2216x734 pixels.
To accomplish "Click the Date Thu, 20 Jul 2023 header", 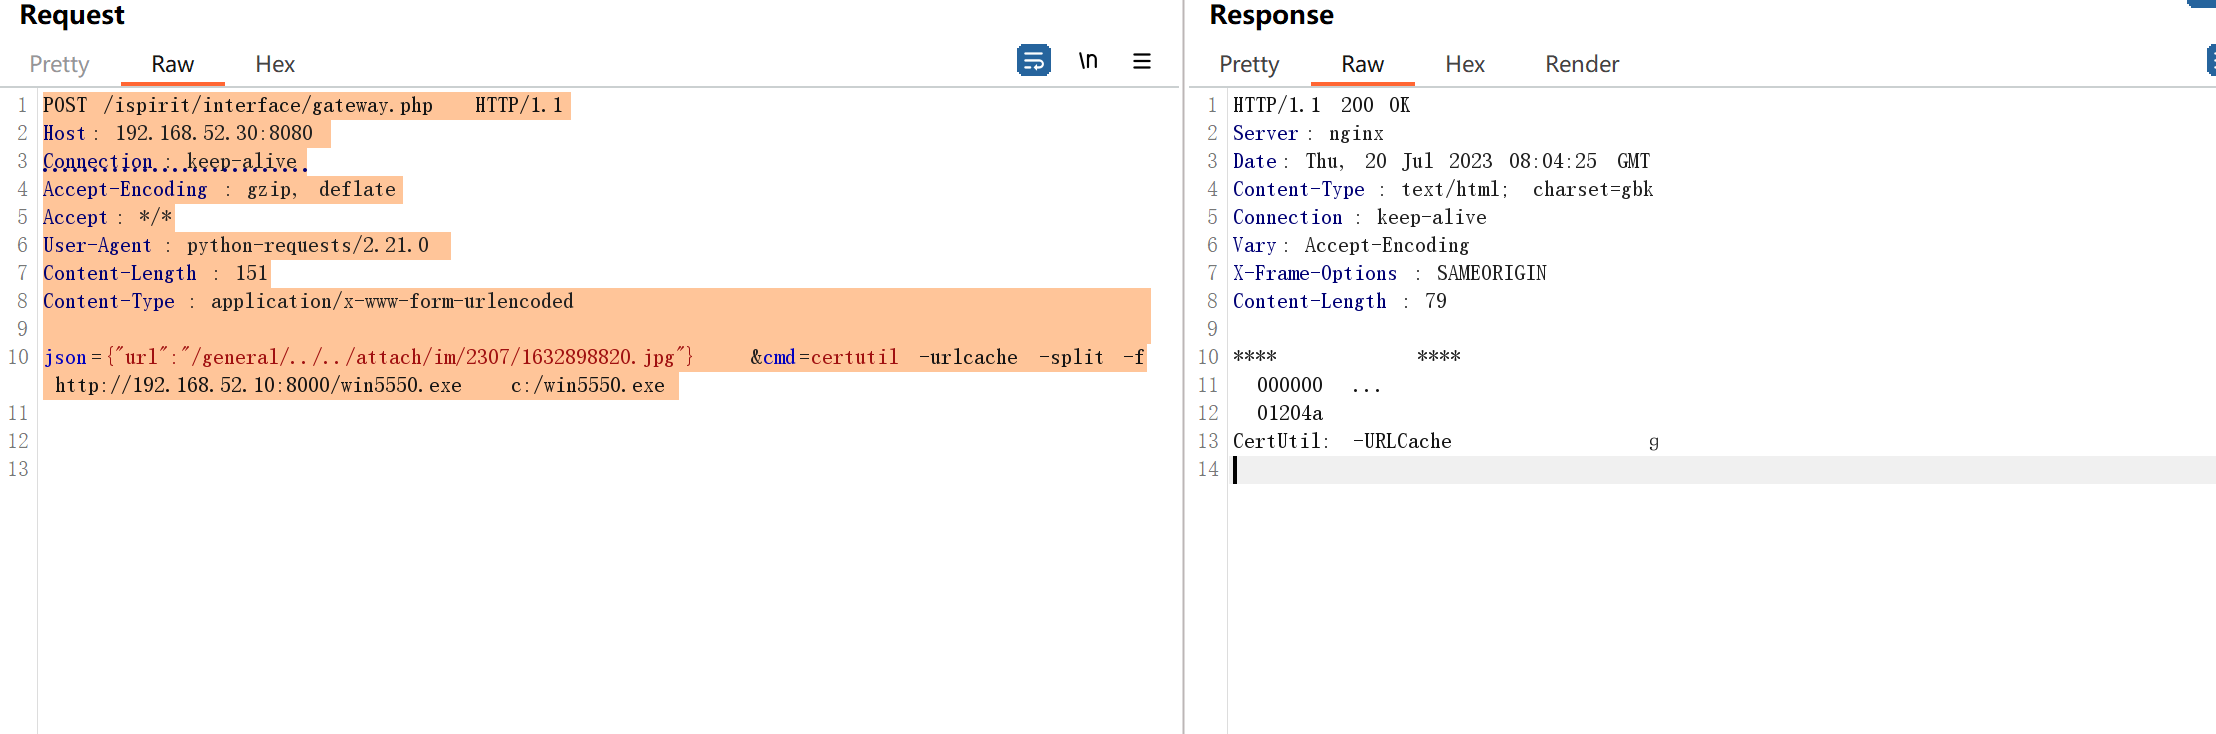I will pos(1441,161).
